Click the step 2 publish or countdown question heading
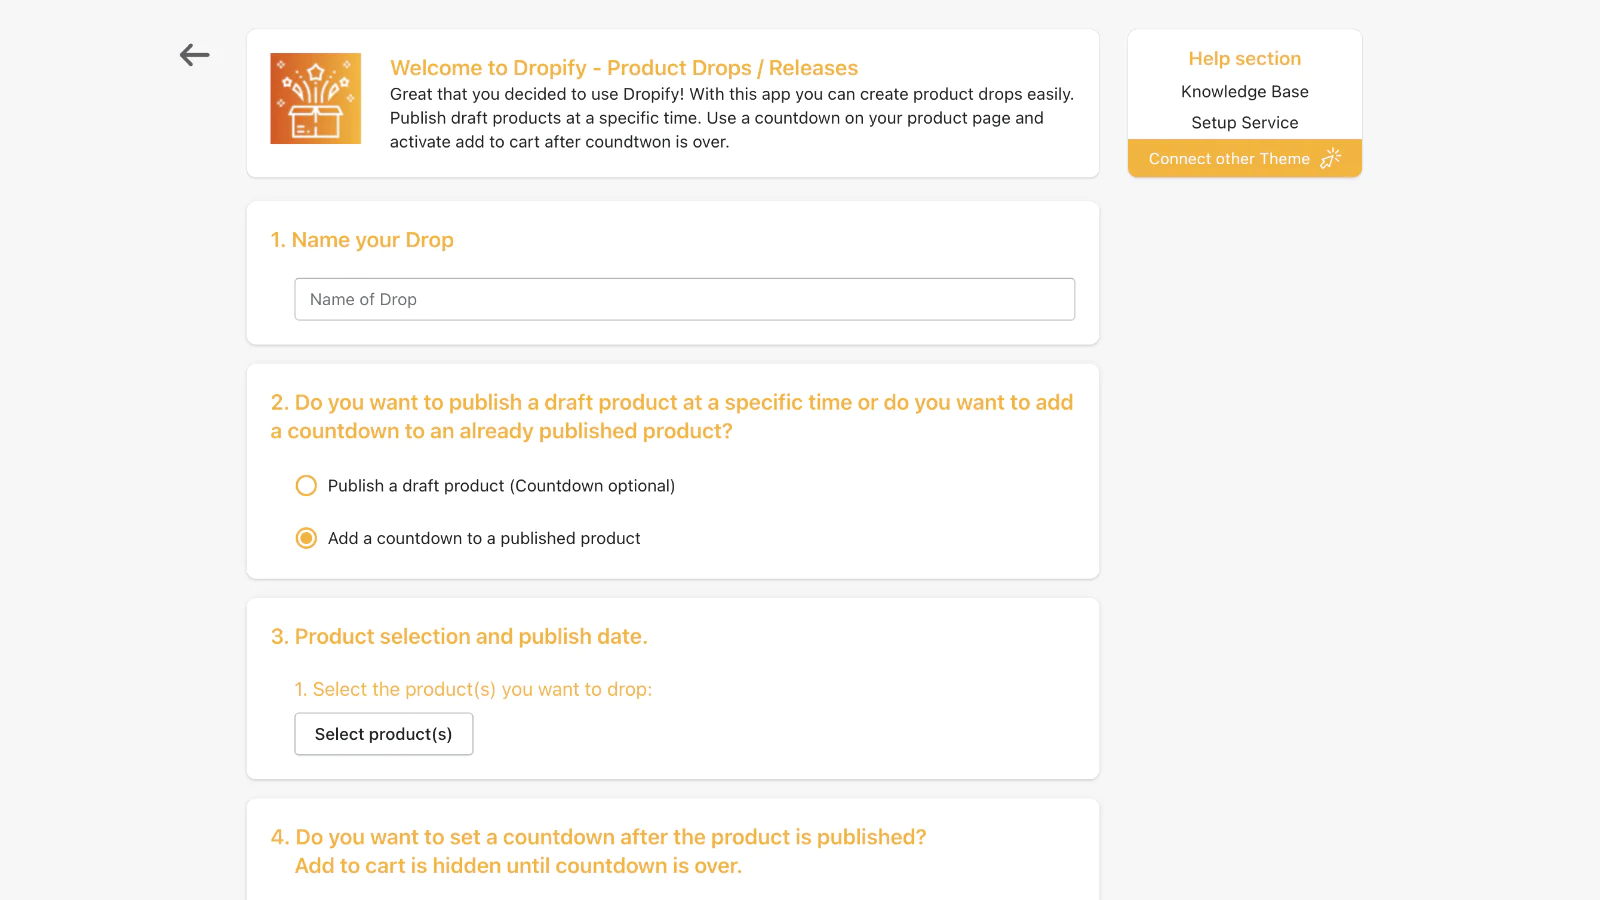 [x=672, y=417]
